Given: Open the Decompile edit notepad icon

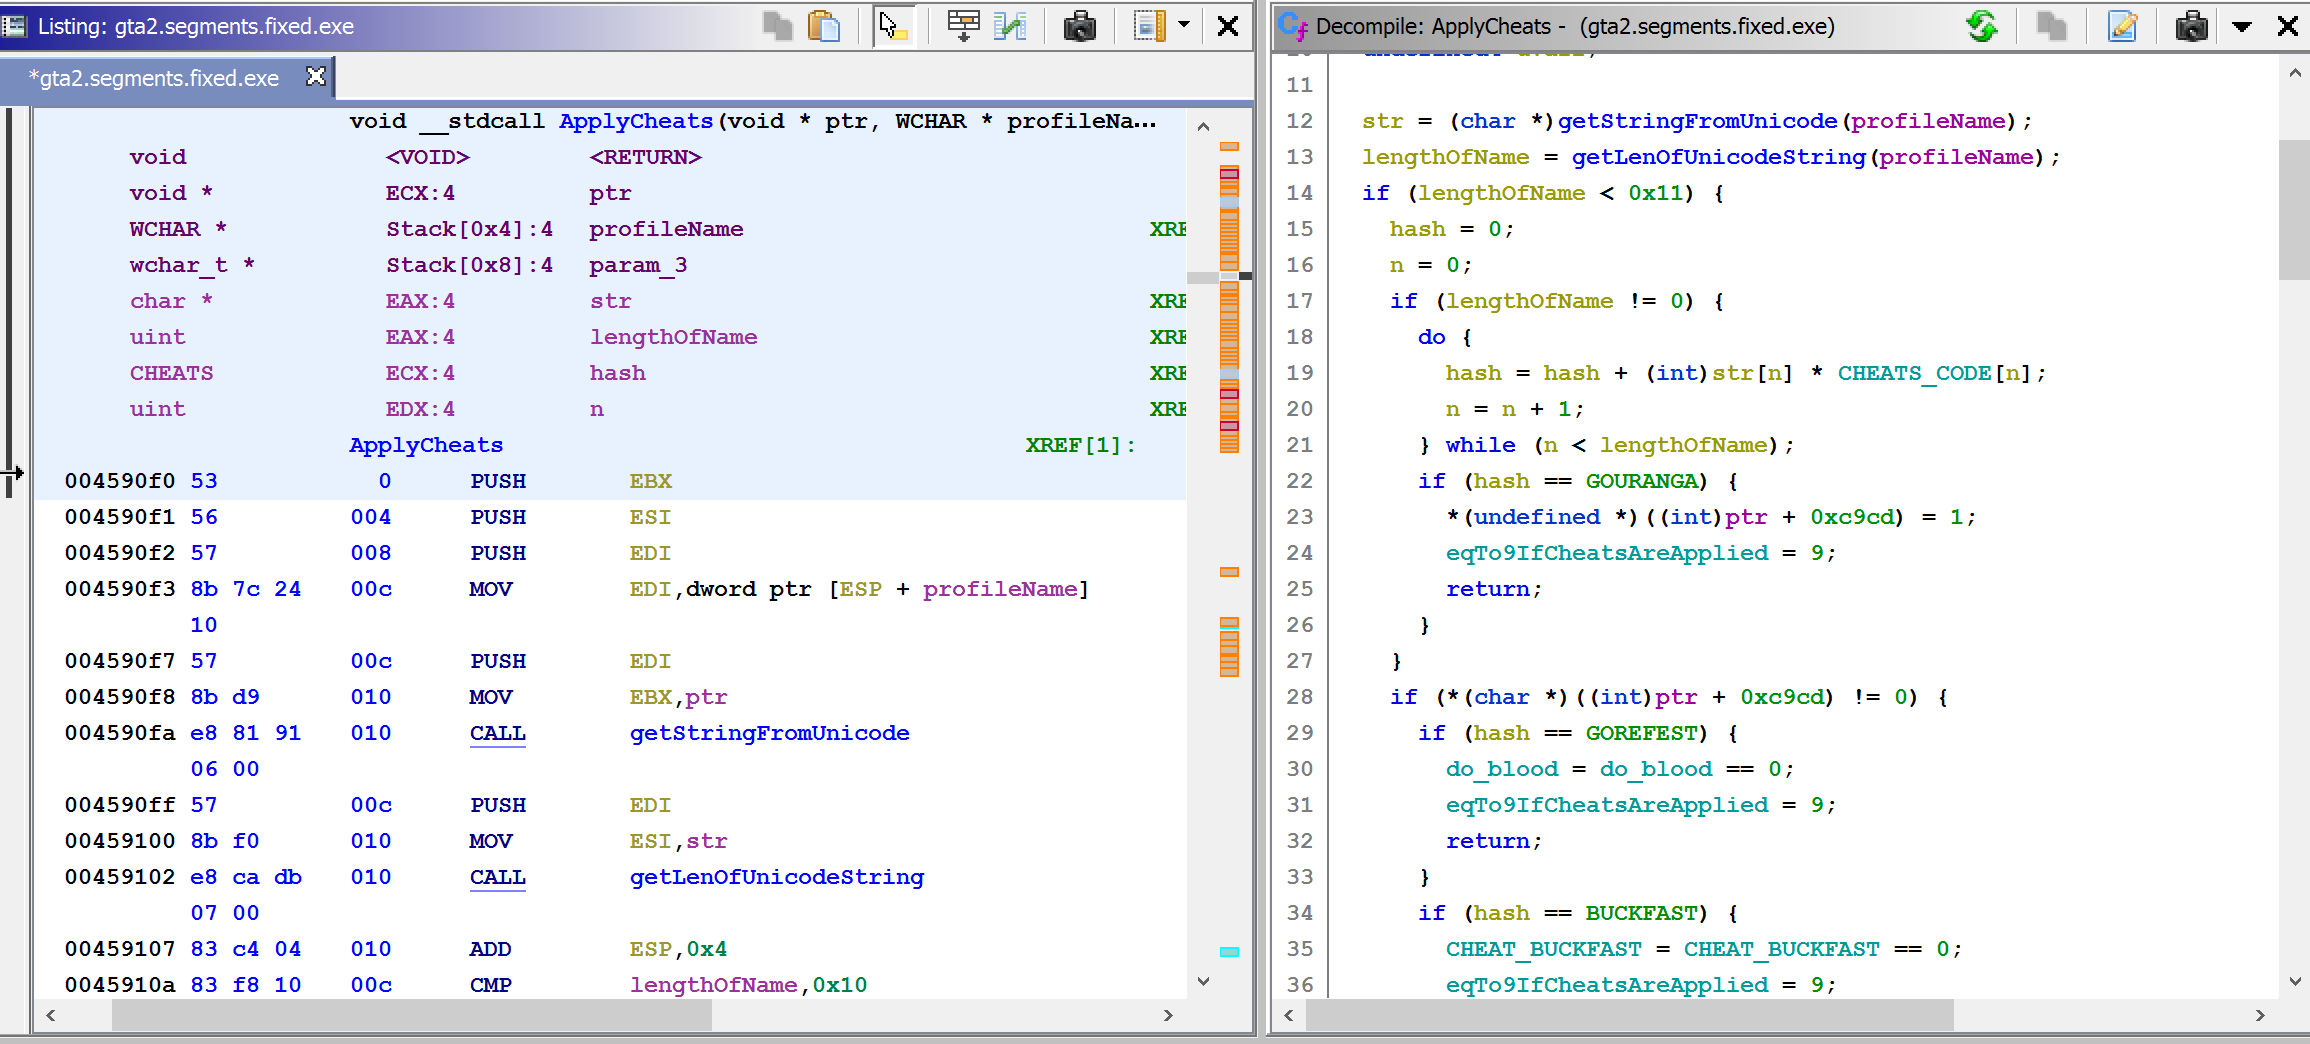Looking at the screenshot, I should point(2122,26).
